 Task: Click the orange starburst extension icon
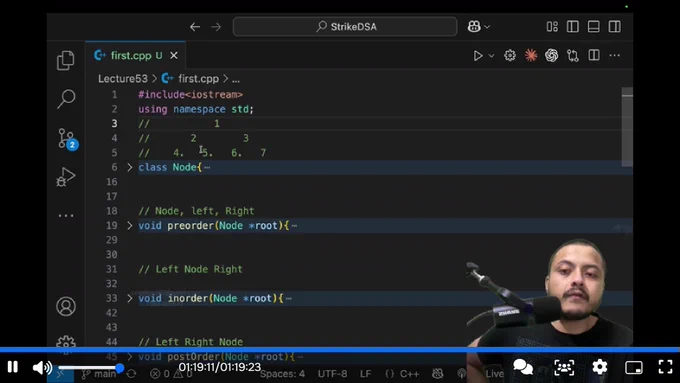tap(531, 56)
